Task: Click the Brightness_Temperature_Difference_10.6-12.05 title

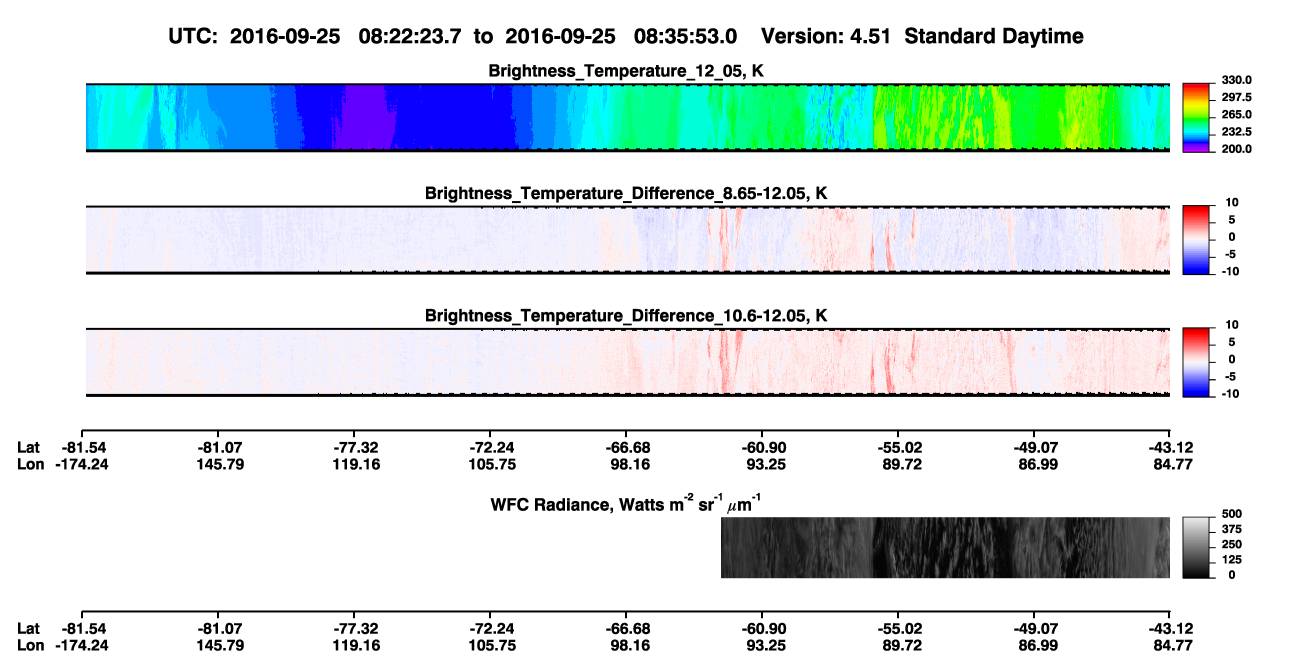Action: coord(627,316)
